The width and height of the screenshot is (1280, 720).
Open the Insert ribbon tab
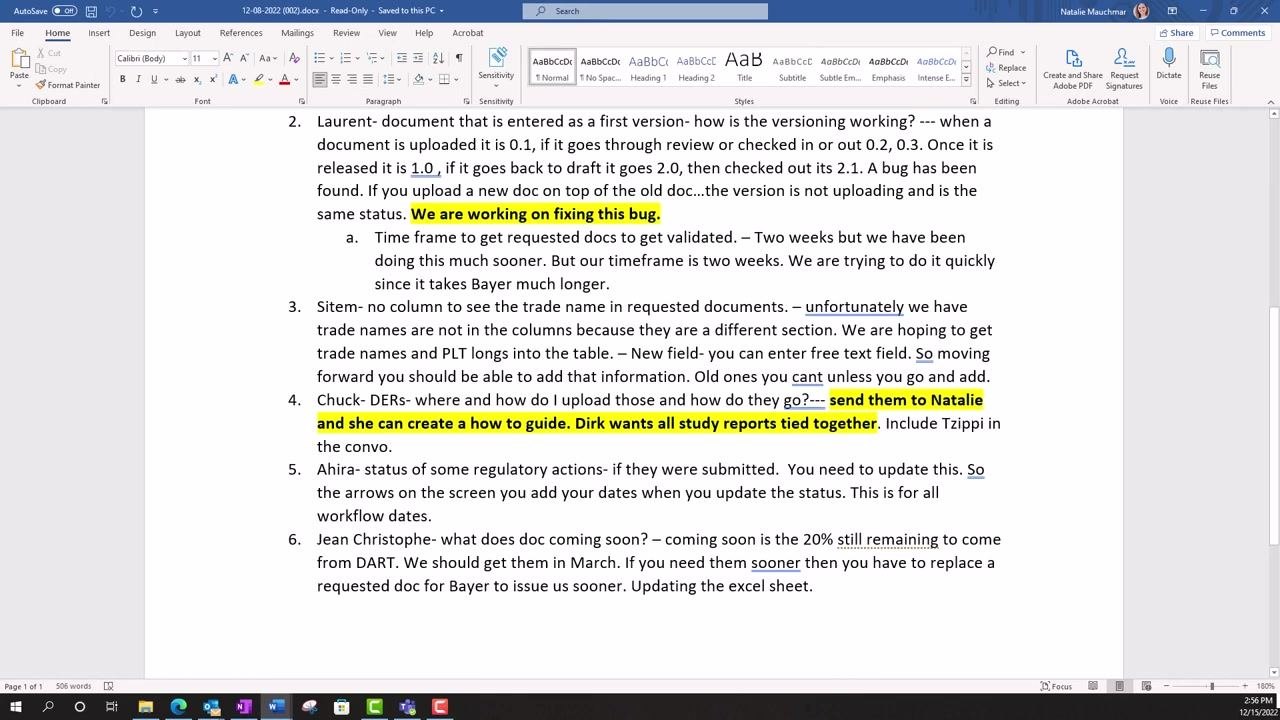coord(99,33)
